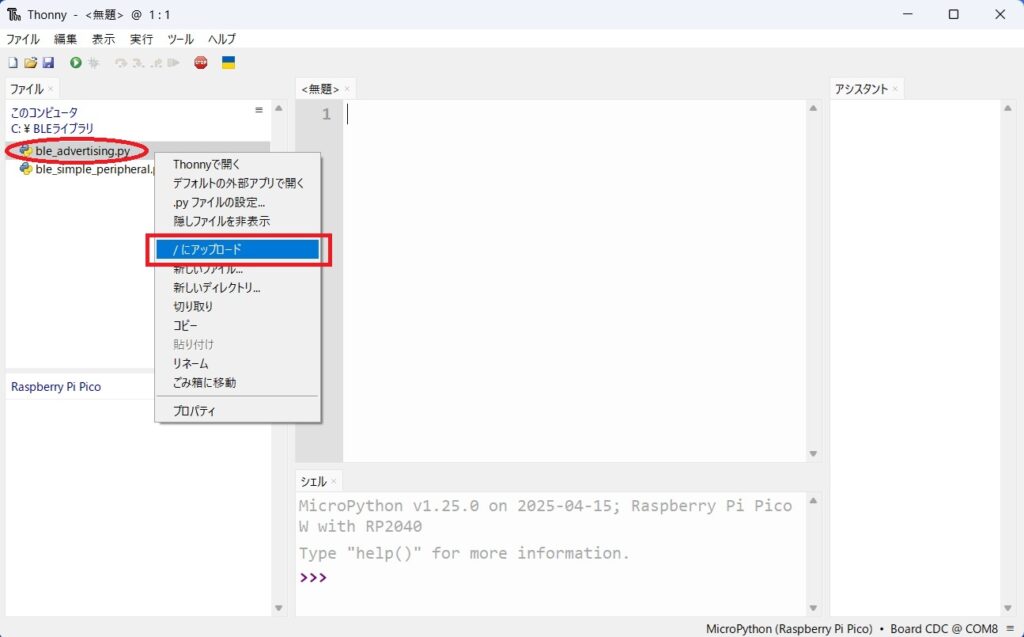This screenshot has height=637, width=1024.
Task: Open the ツール menu
Action: point(180,39)
